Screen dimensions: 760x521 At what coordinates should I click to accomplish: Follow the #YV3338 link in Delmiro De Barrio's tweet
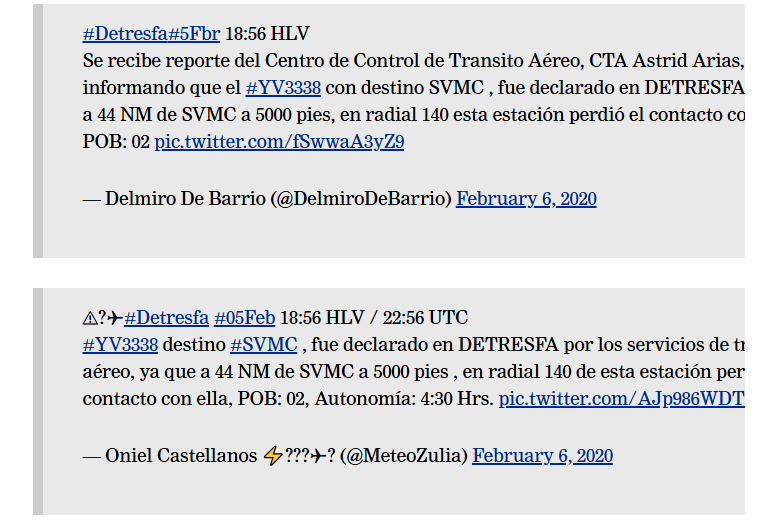[x=283, y=88]
